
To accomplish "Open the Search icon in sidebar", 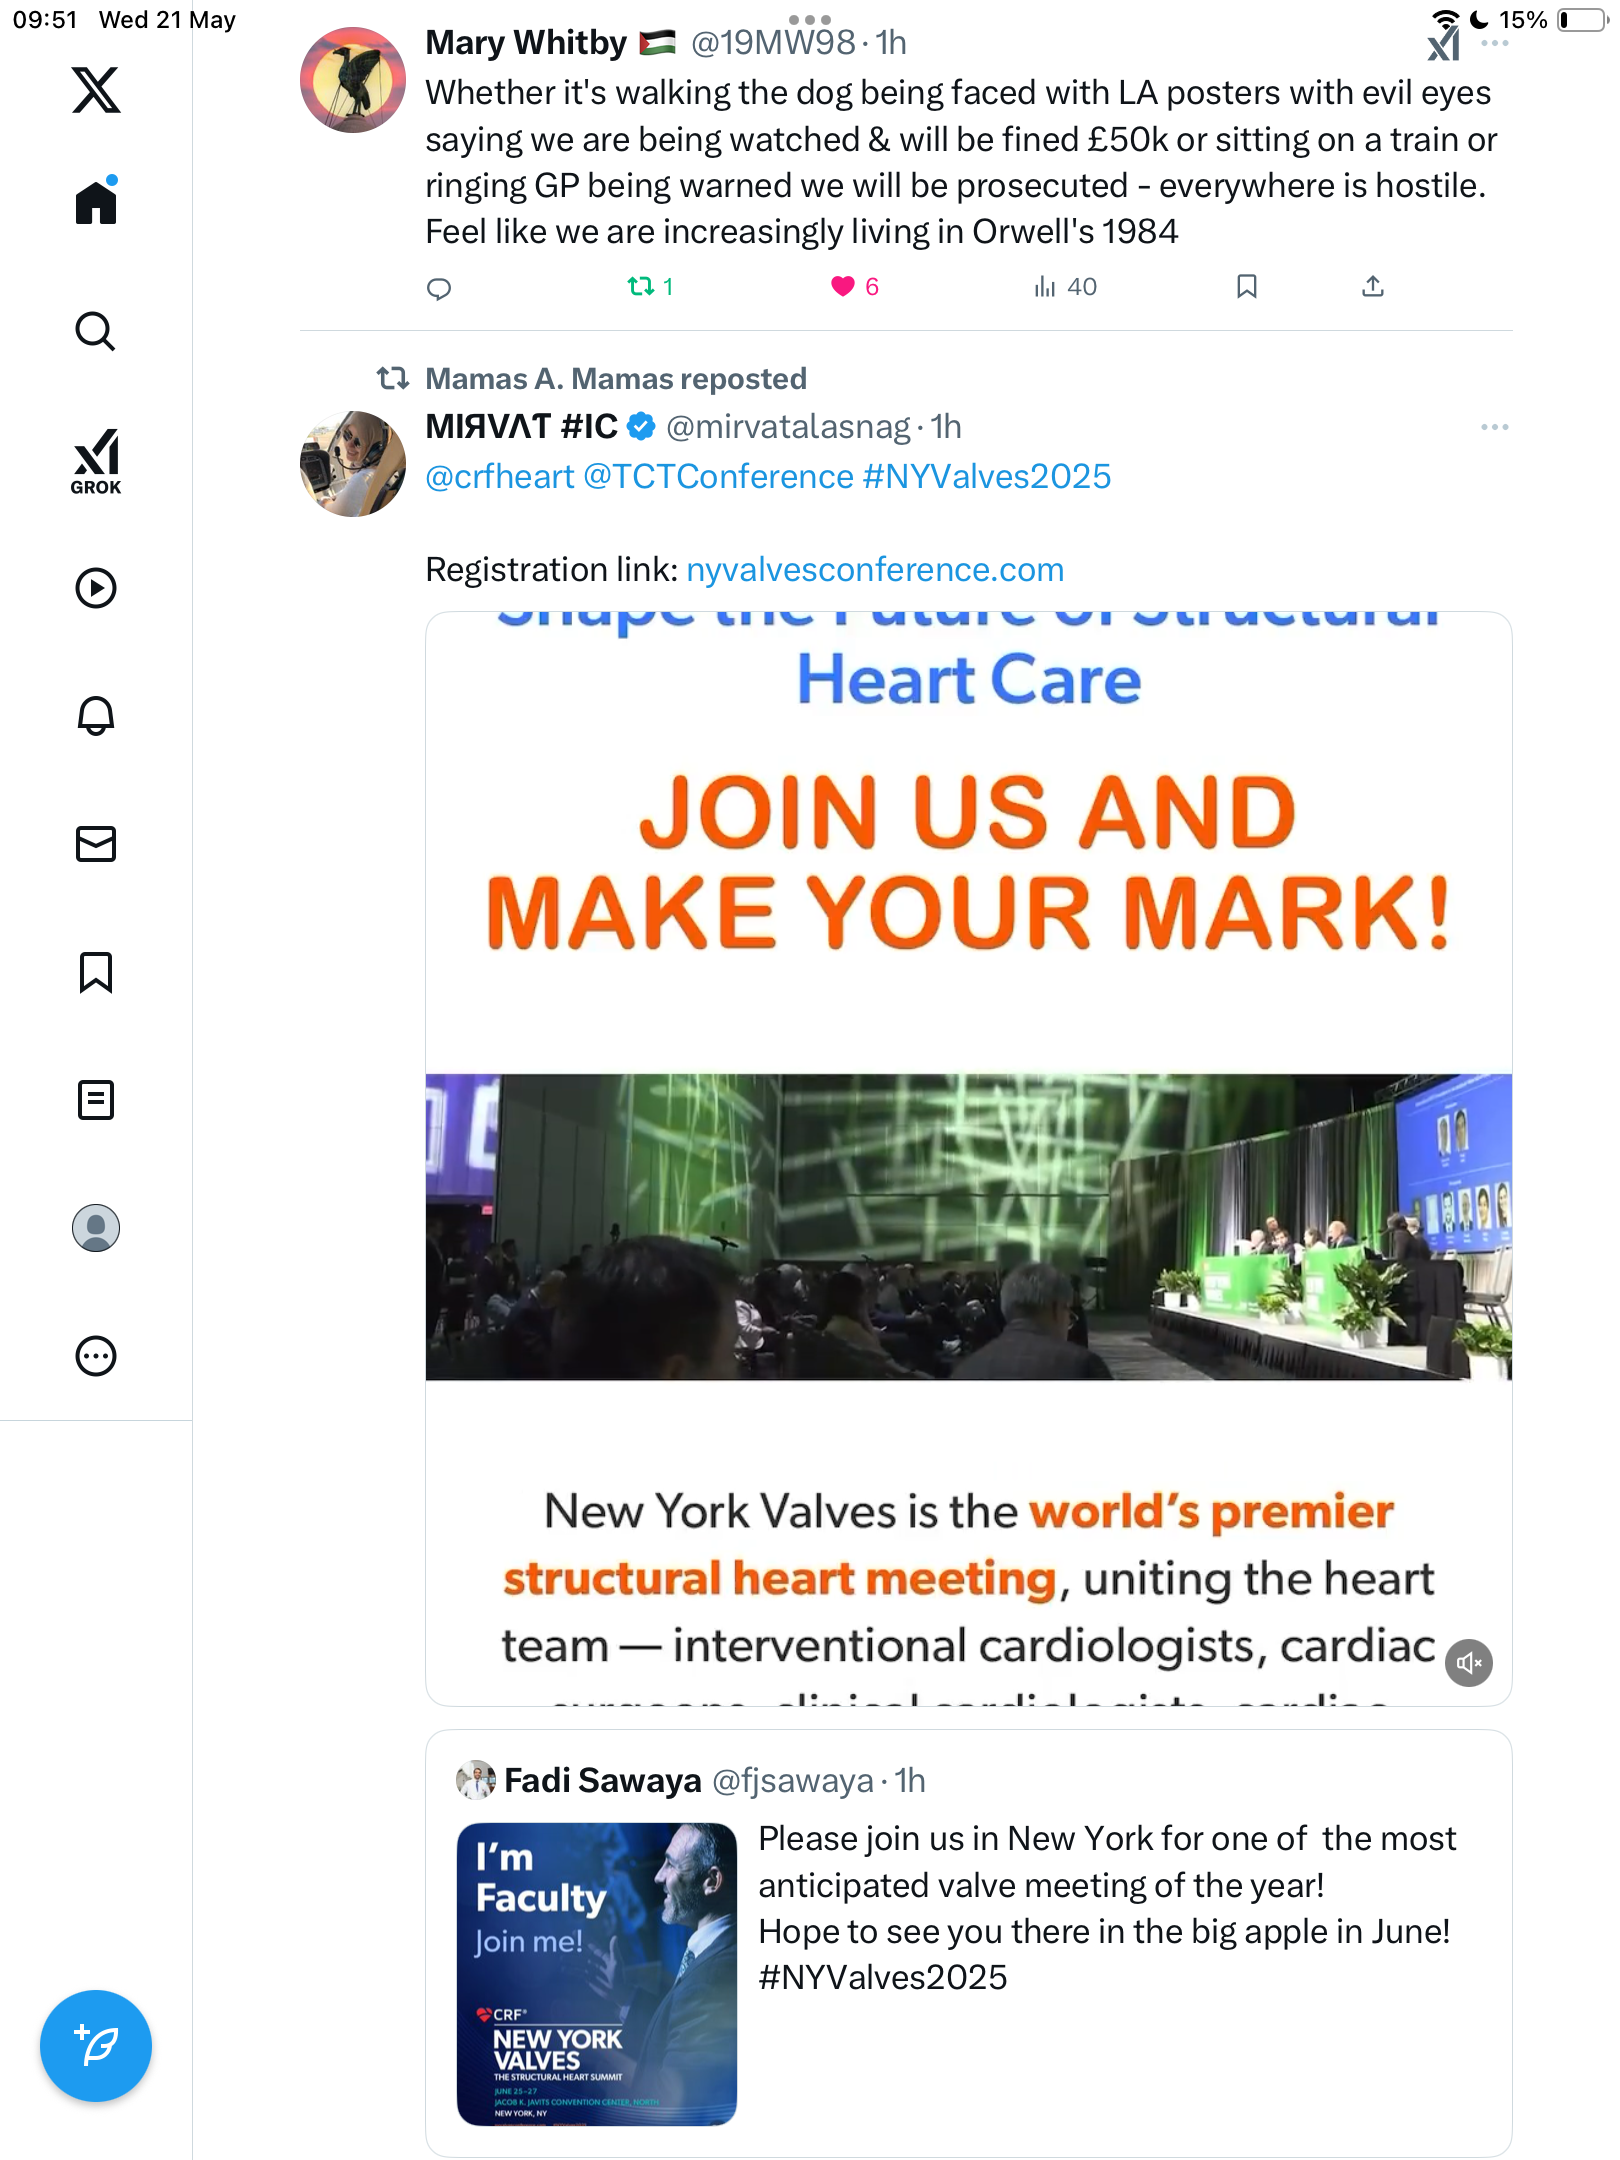I will pyautogui.click(x=96, y=331).
